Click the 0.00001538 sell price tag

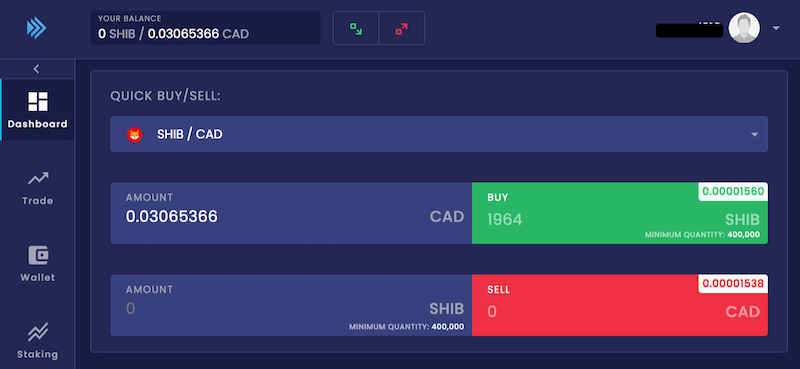(733, 284)
